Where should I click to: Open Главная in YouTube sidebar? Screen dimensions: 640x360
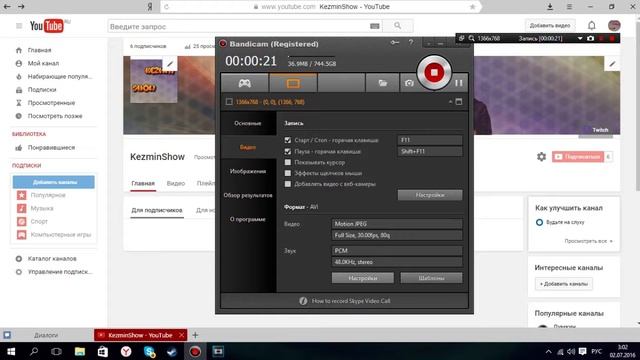point(40,50)
